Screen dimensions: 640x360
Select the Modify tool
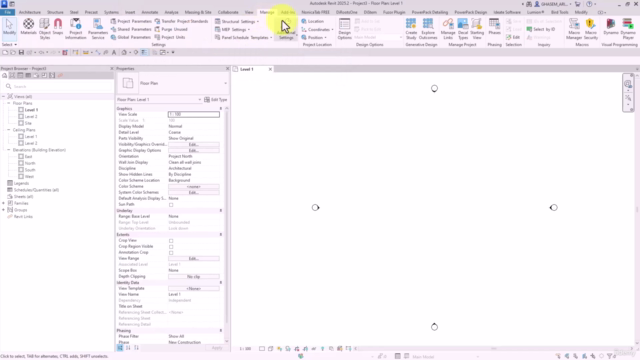point(9,28)
